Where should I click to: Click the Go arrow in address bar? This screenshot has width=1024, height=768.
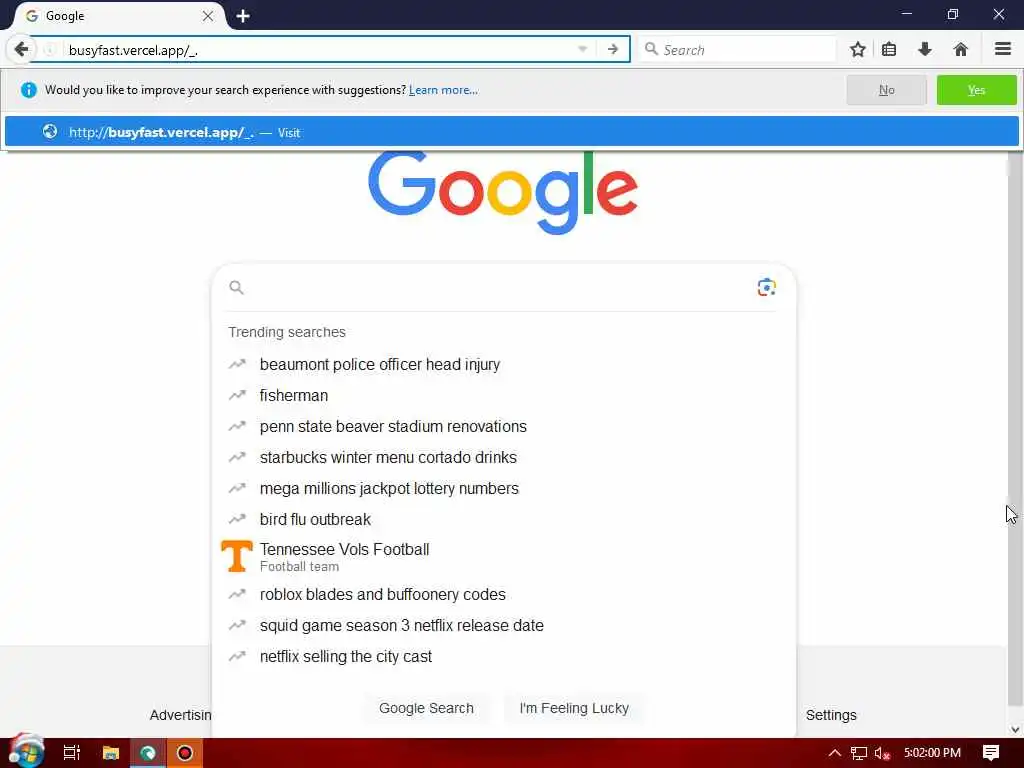(613, 50)
